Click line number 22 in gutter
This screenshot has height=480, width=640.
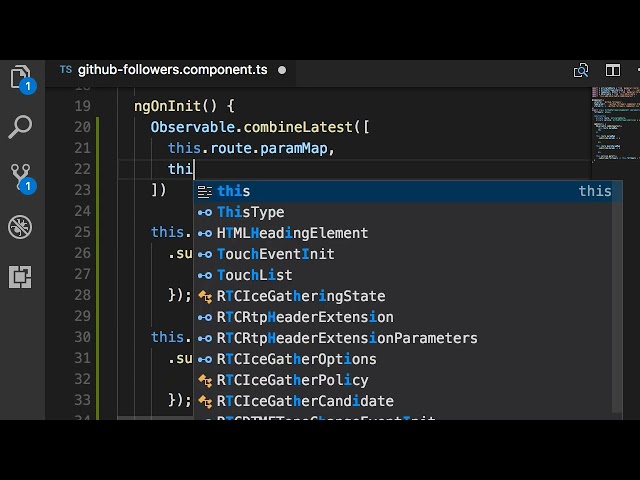82,169
